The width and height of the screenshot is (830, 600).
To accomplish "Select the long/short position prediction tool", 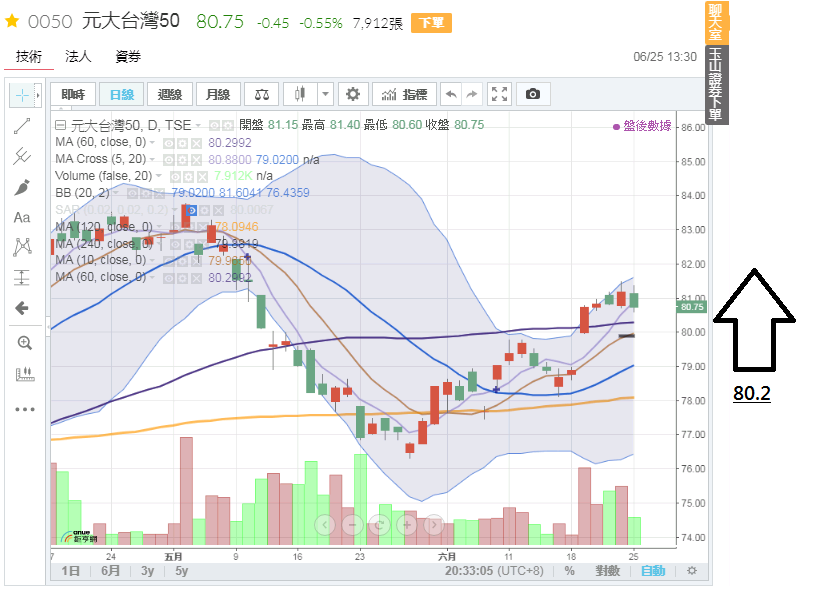I will tap(22, 277).
